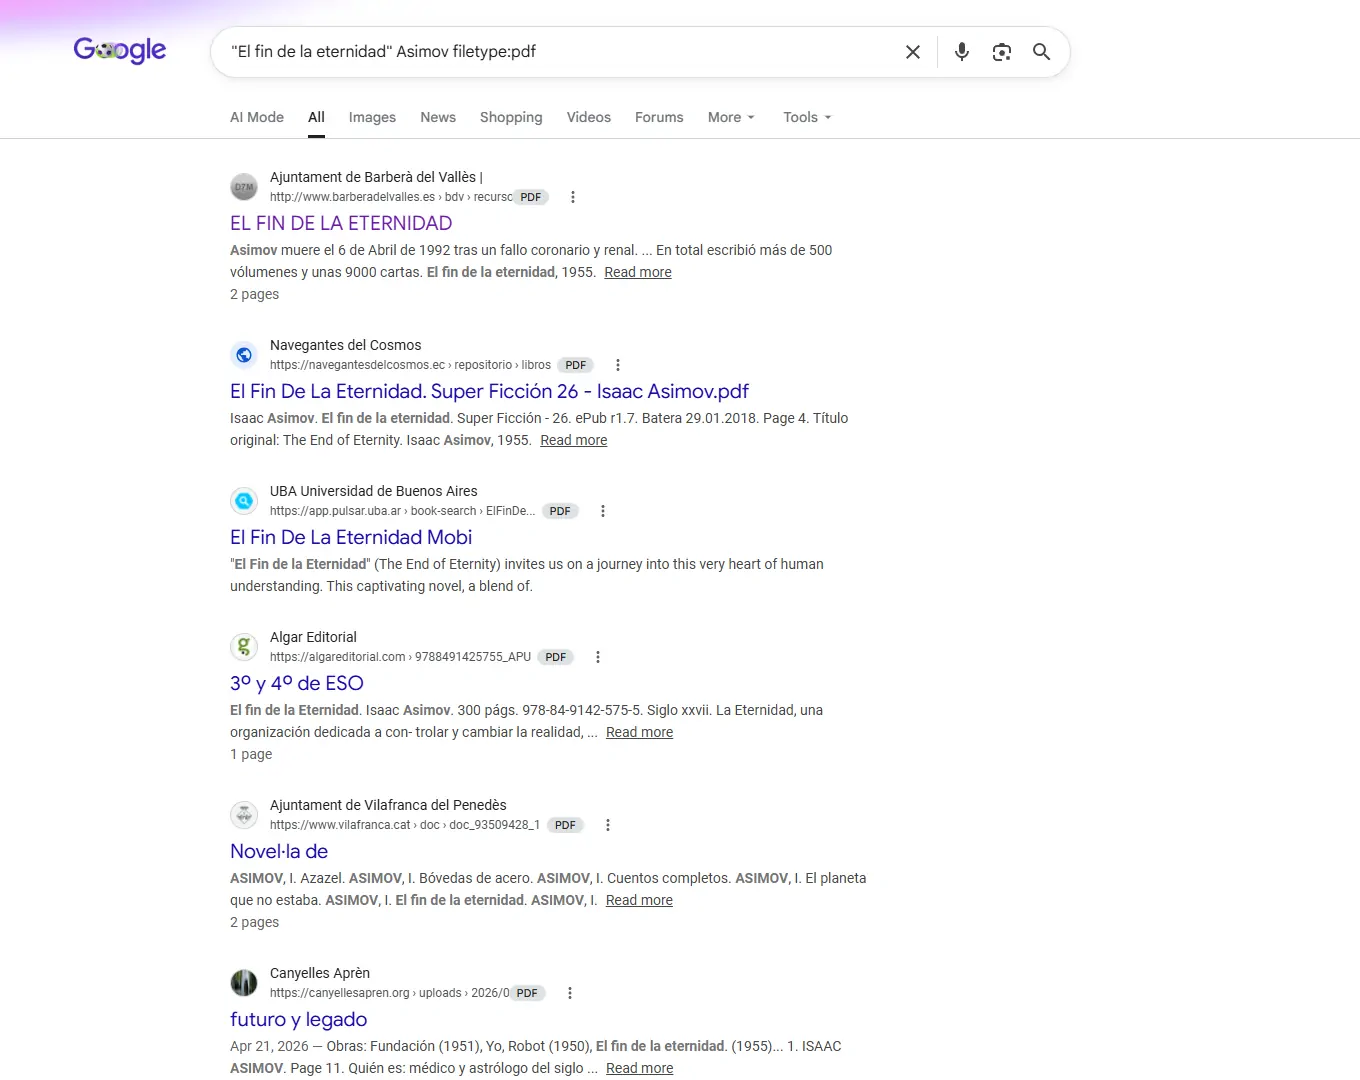The image size is (1360, 1080).
Task: Submit search with magnifying glass icon
Action: (x=1041, y=52)
